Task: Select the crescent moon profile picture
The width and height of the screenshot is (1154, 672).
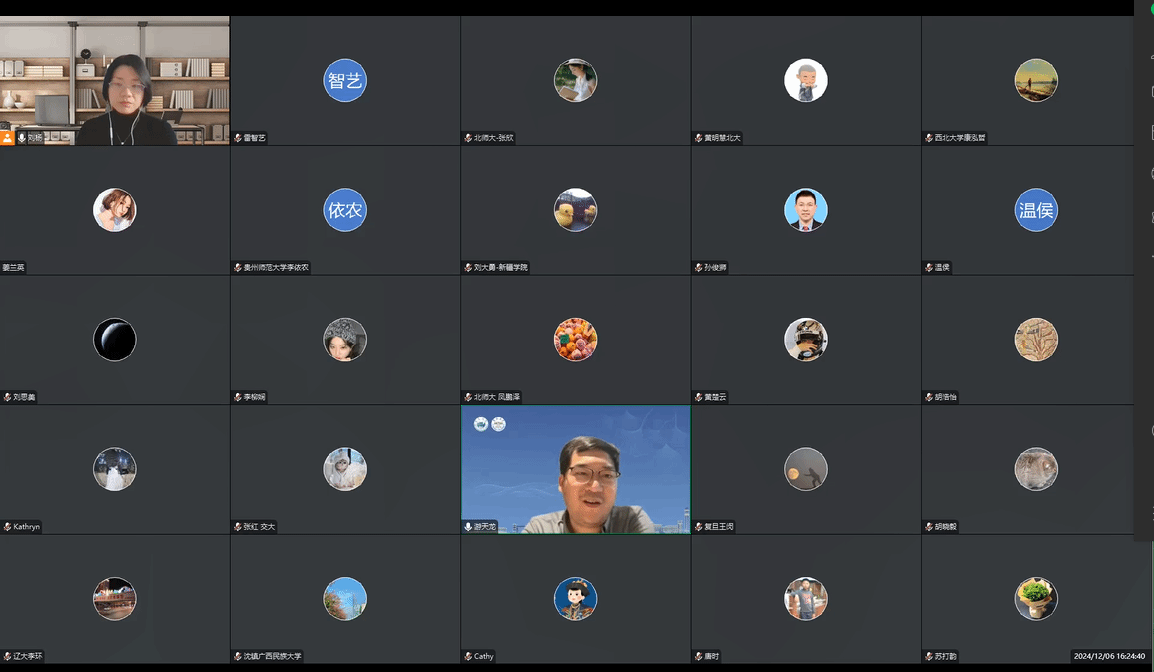Action: [115, 340]
